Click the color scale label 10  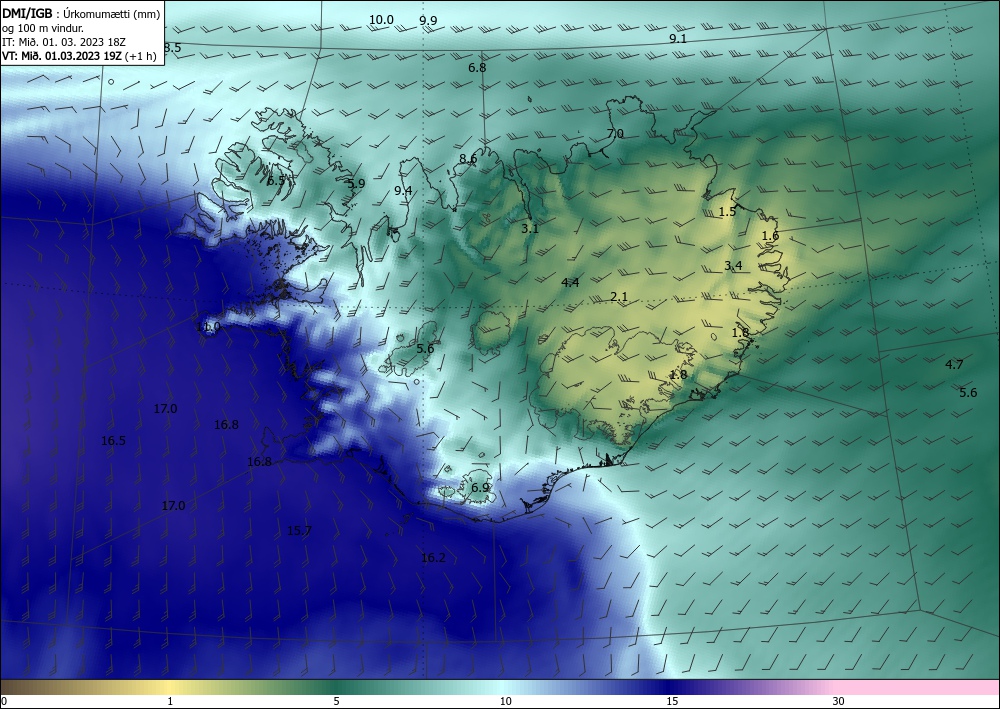click(x=505, y=701)
